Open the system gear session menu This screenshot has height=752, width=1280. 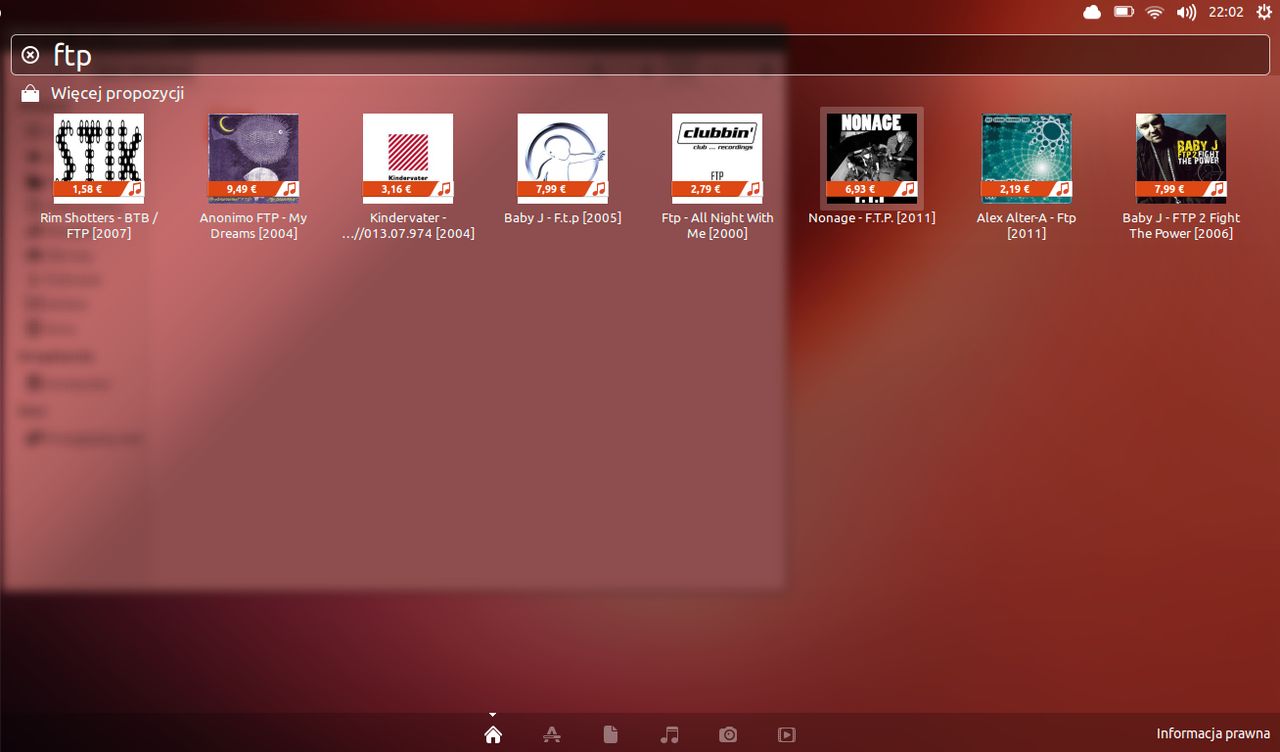1263,12
